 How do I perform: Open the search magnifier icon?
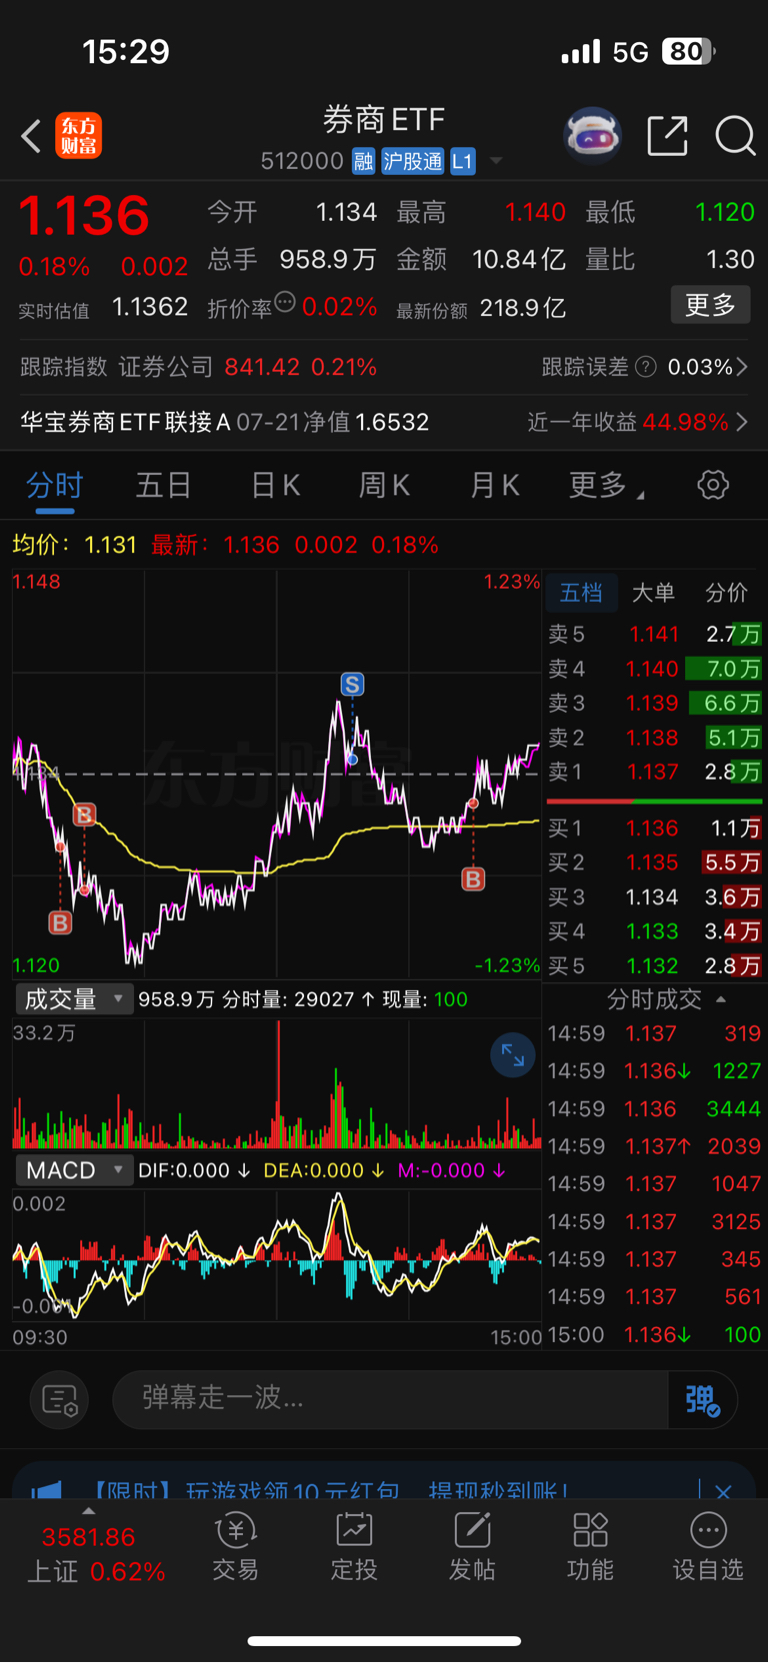pyautogui.click(x=735, y=136)
